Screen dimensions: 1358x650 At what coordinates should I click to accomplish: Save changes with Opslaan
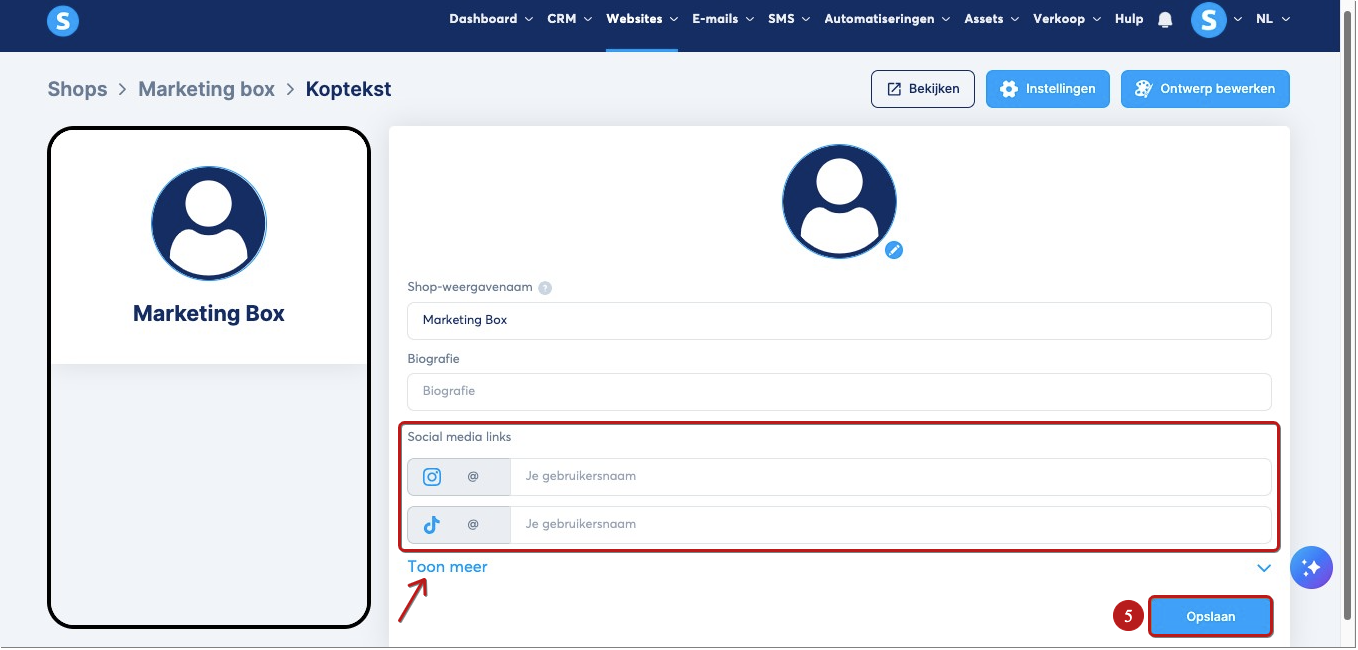click(x=1210, y=617)
